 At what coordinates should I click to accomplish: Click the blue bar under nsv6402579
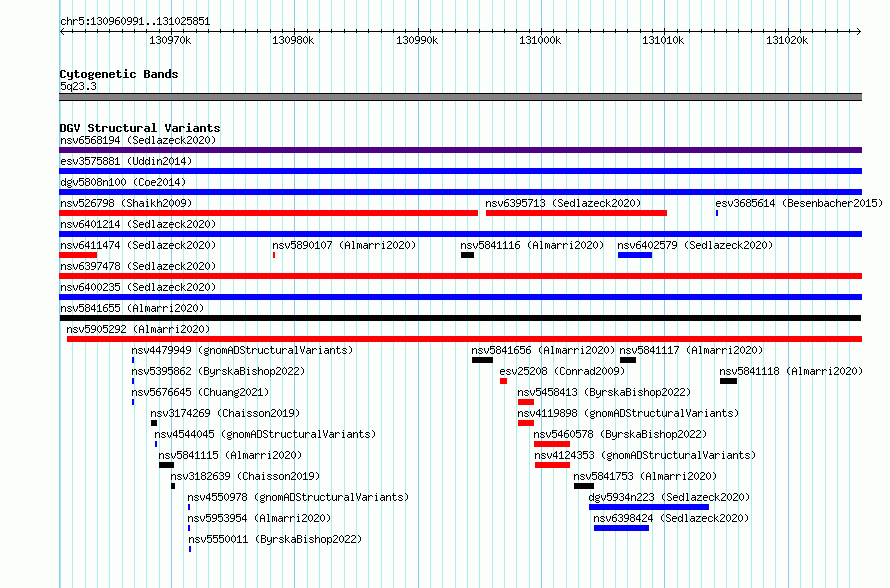pos(635,255)
